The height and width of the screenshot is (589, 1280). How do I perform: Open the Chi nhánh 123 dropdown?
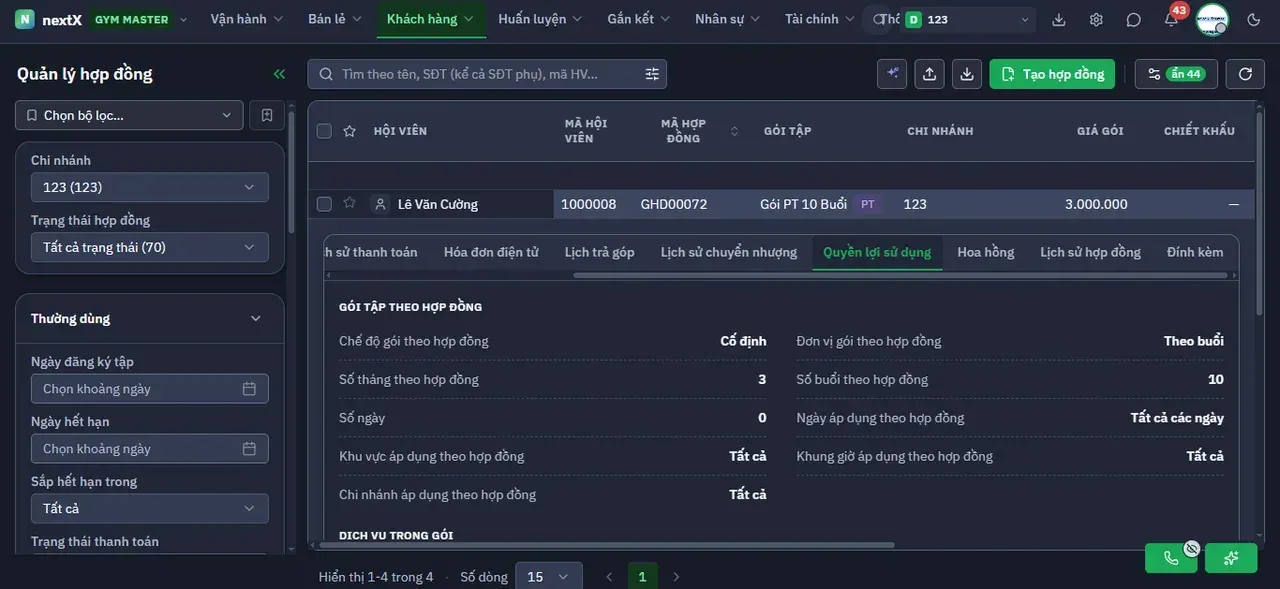(x=150, y=187)
